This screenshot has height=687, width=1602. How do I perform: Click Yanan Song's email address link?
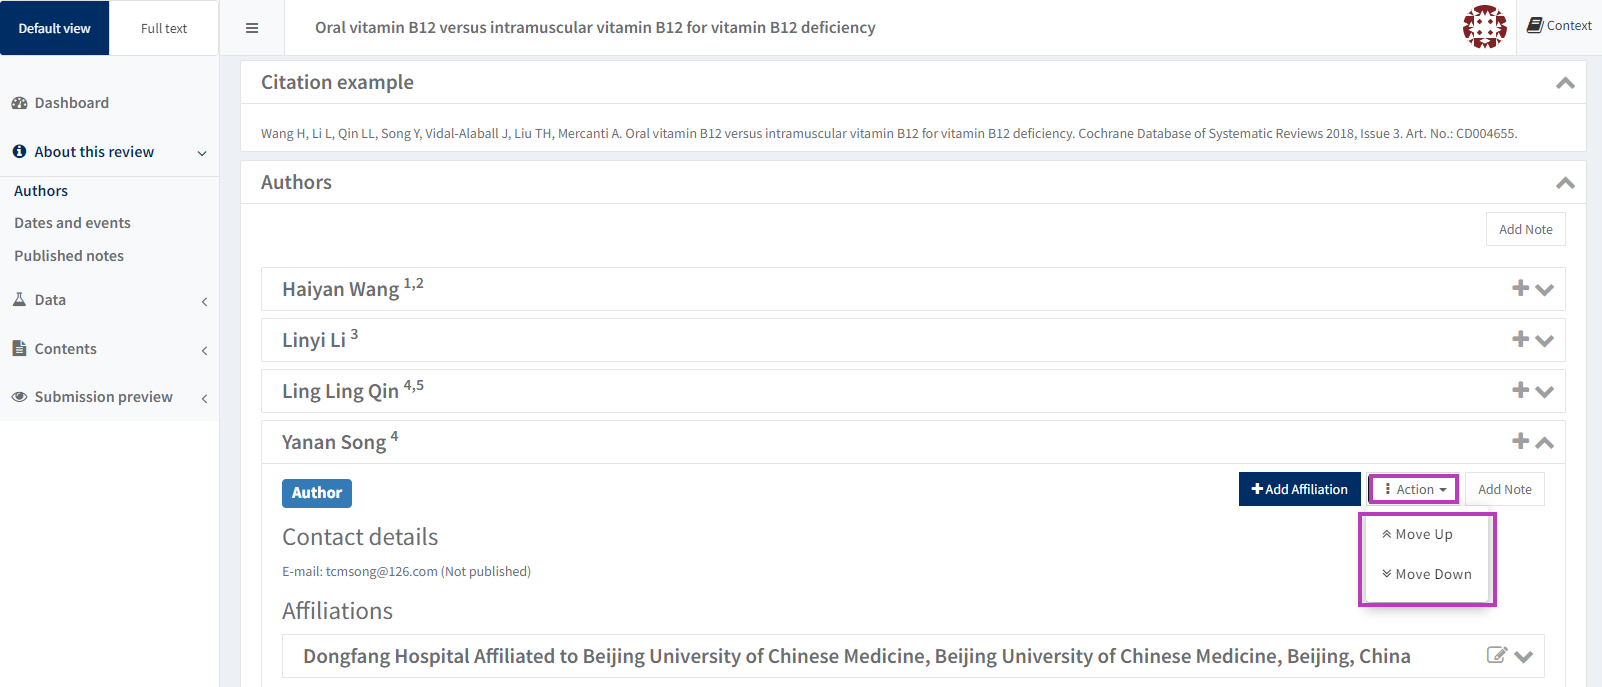click(x=381, y=572)
